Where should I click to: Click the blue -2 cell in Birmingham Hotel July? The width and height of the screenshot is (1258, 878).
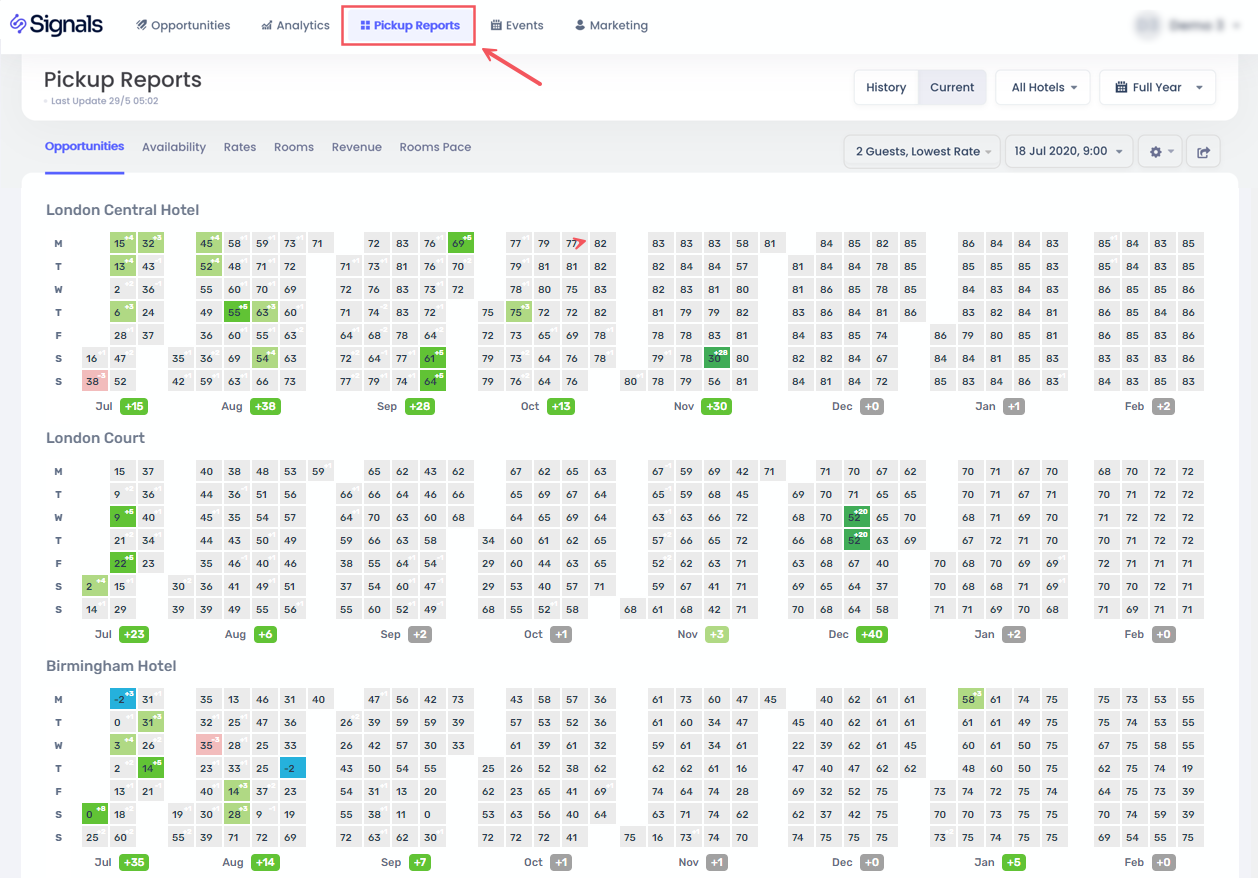122,699
